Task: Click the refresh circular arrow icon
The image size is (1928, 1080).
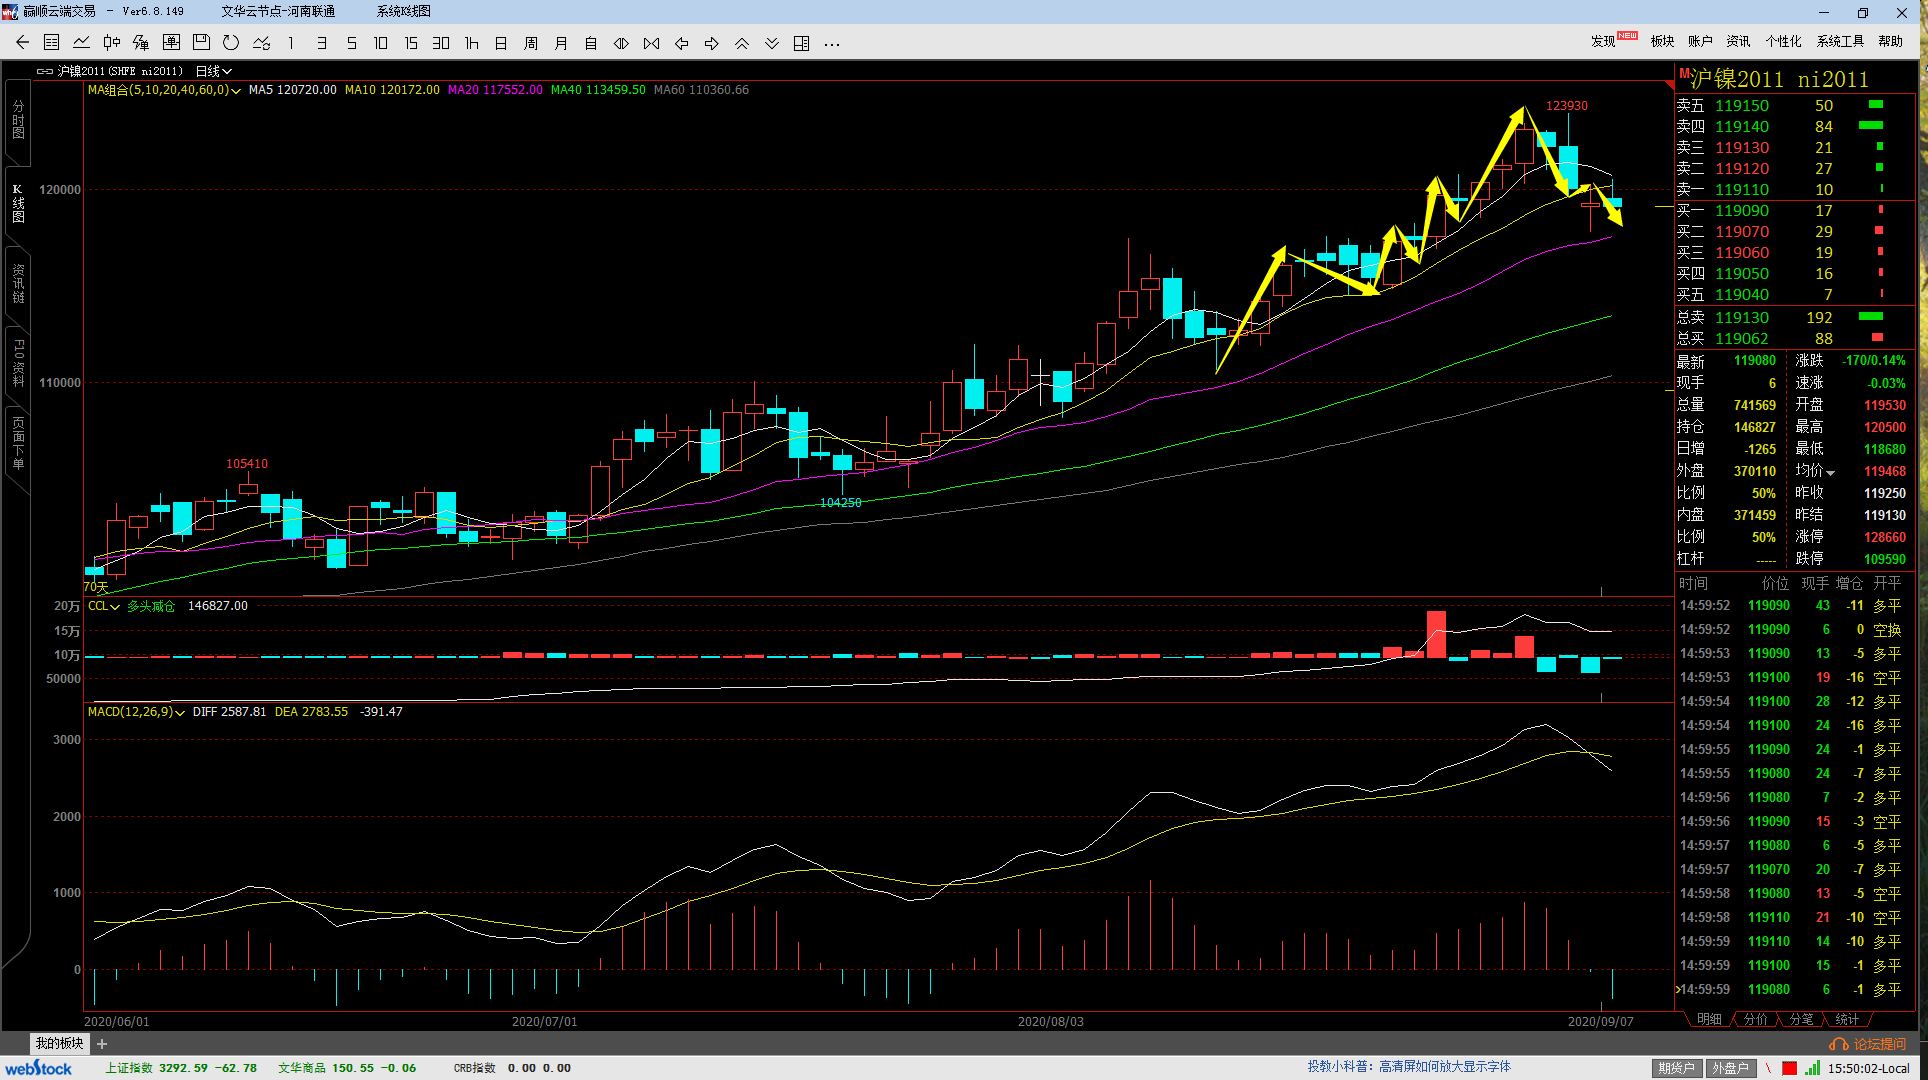Action: tap(231, 43)
